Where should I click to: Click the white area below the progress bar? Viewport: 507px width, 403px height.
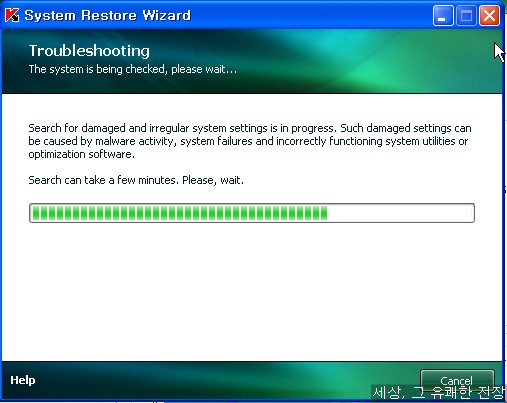point(252,290)
